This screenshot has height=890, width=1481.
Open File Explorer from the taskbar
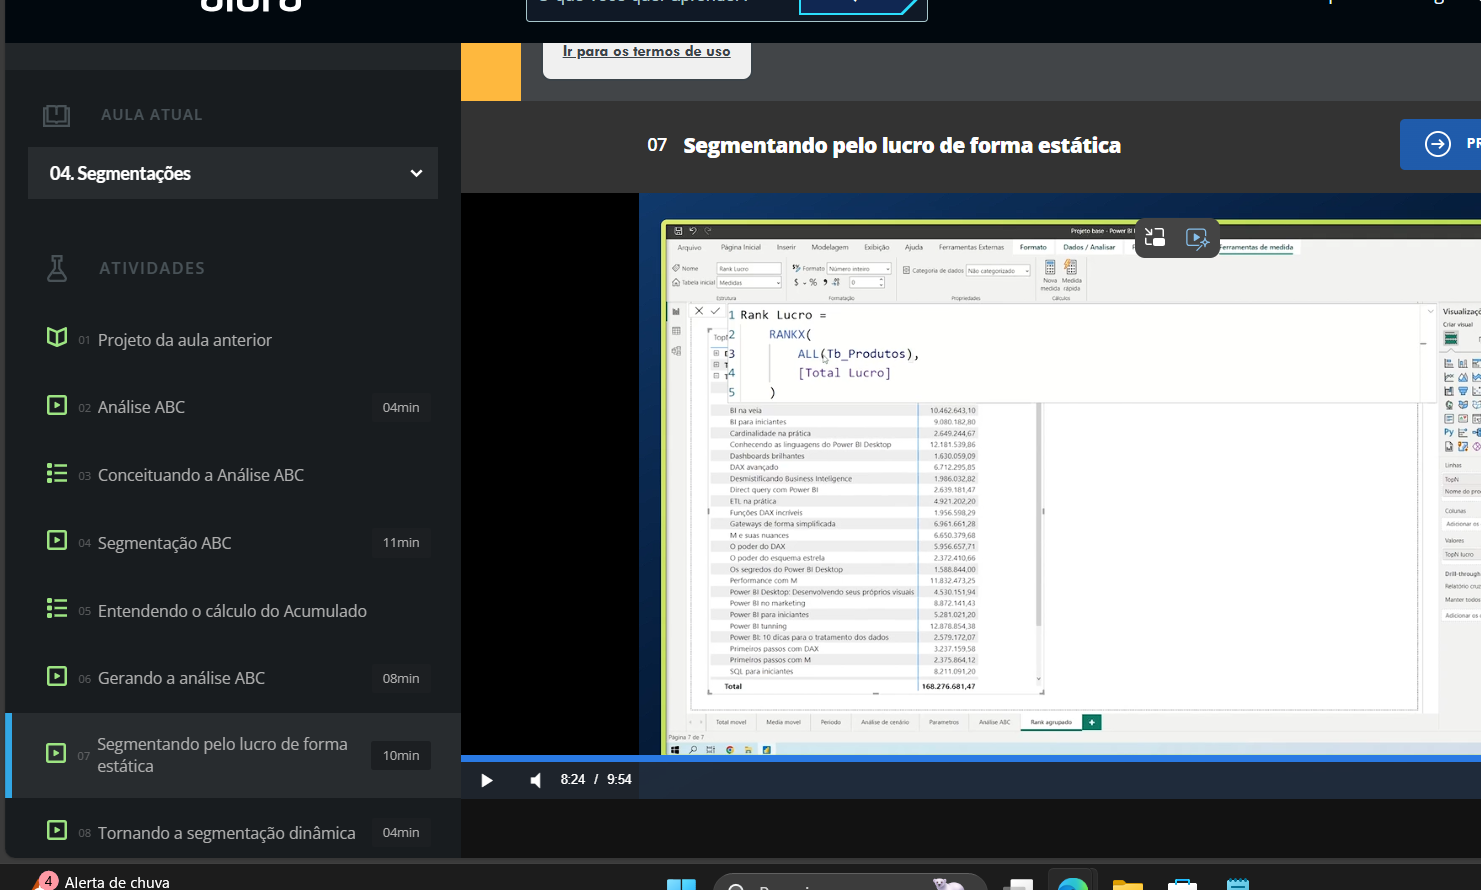click(1127, 883)
